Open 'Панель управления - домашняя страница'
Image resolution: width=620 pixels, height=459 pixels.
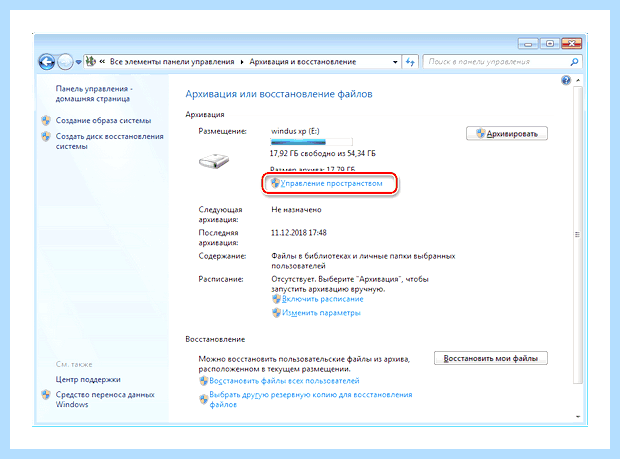(94, 94)
